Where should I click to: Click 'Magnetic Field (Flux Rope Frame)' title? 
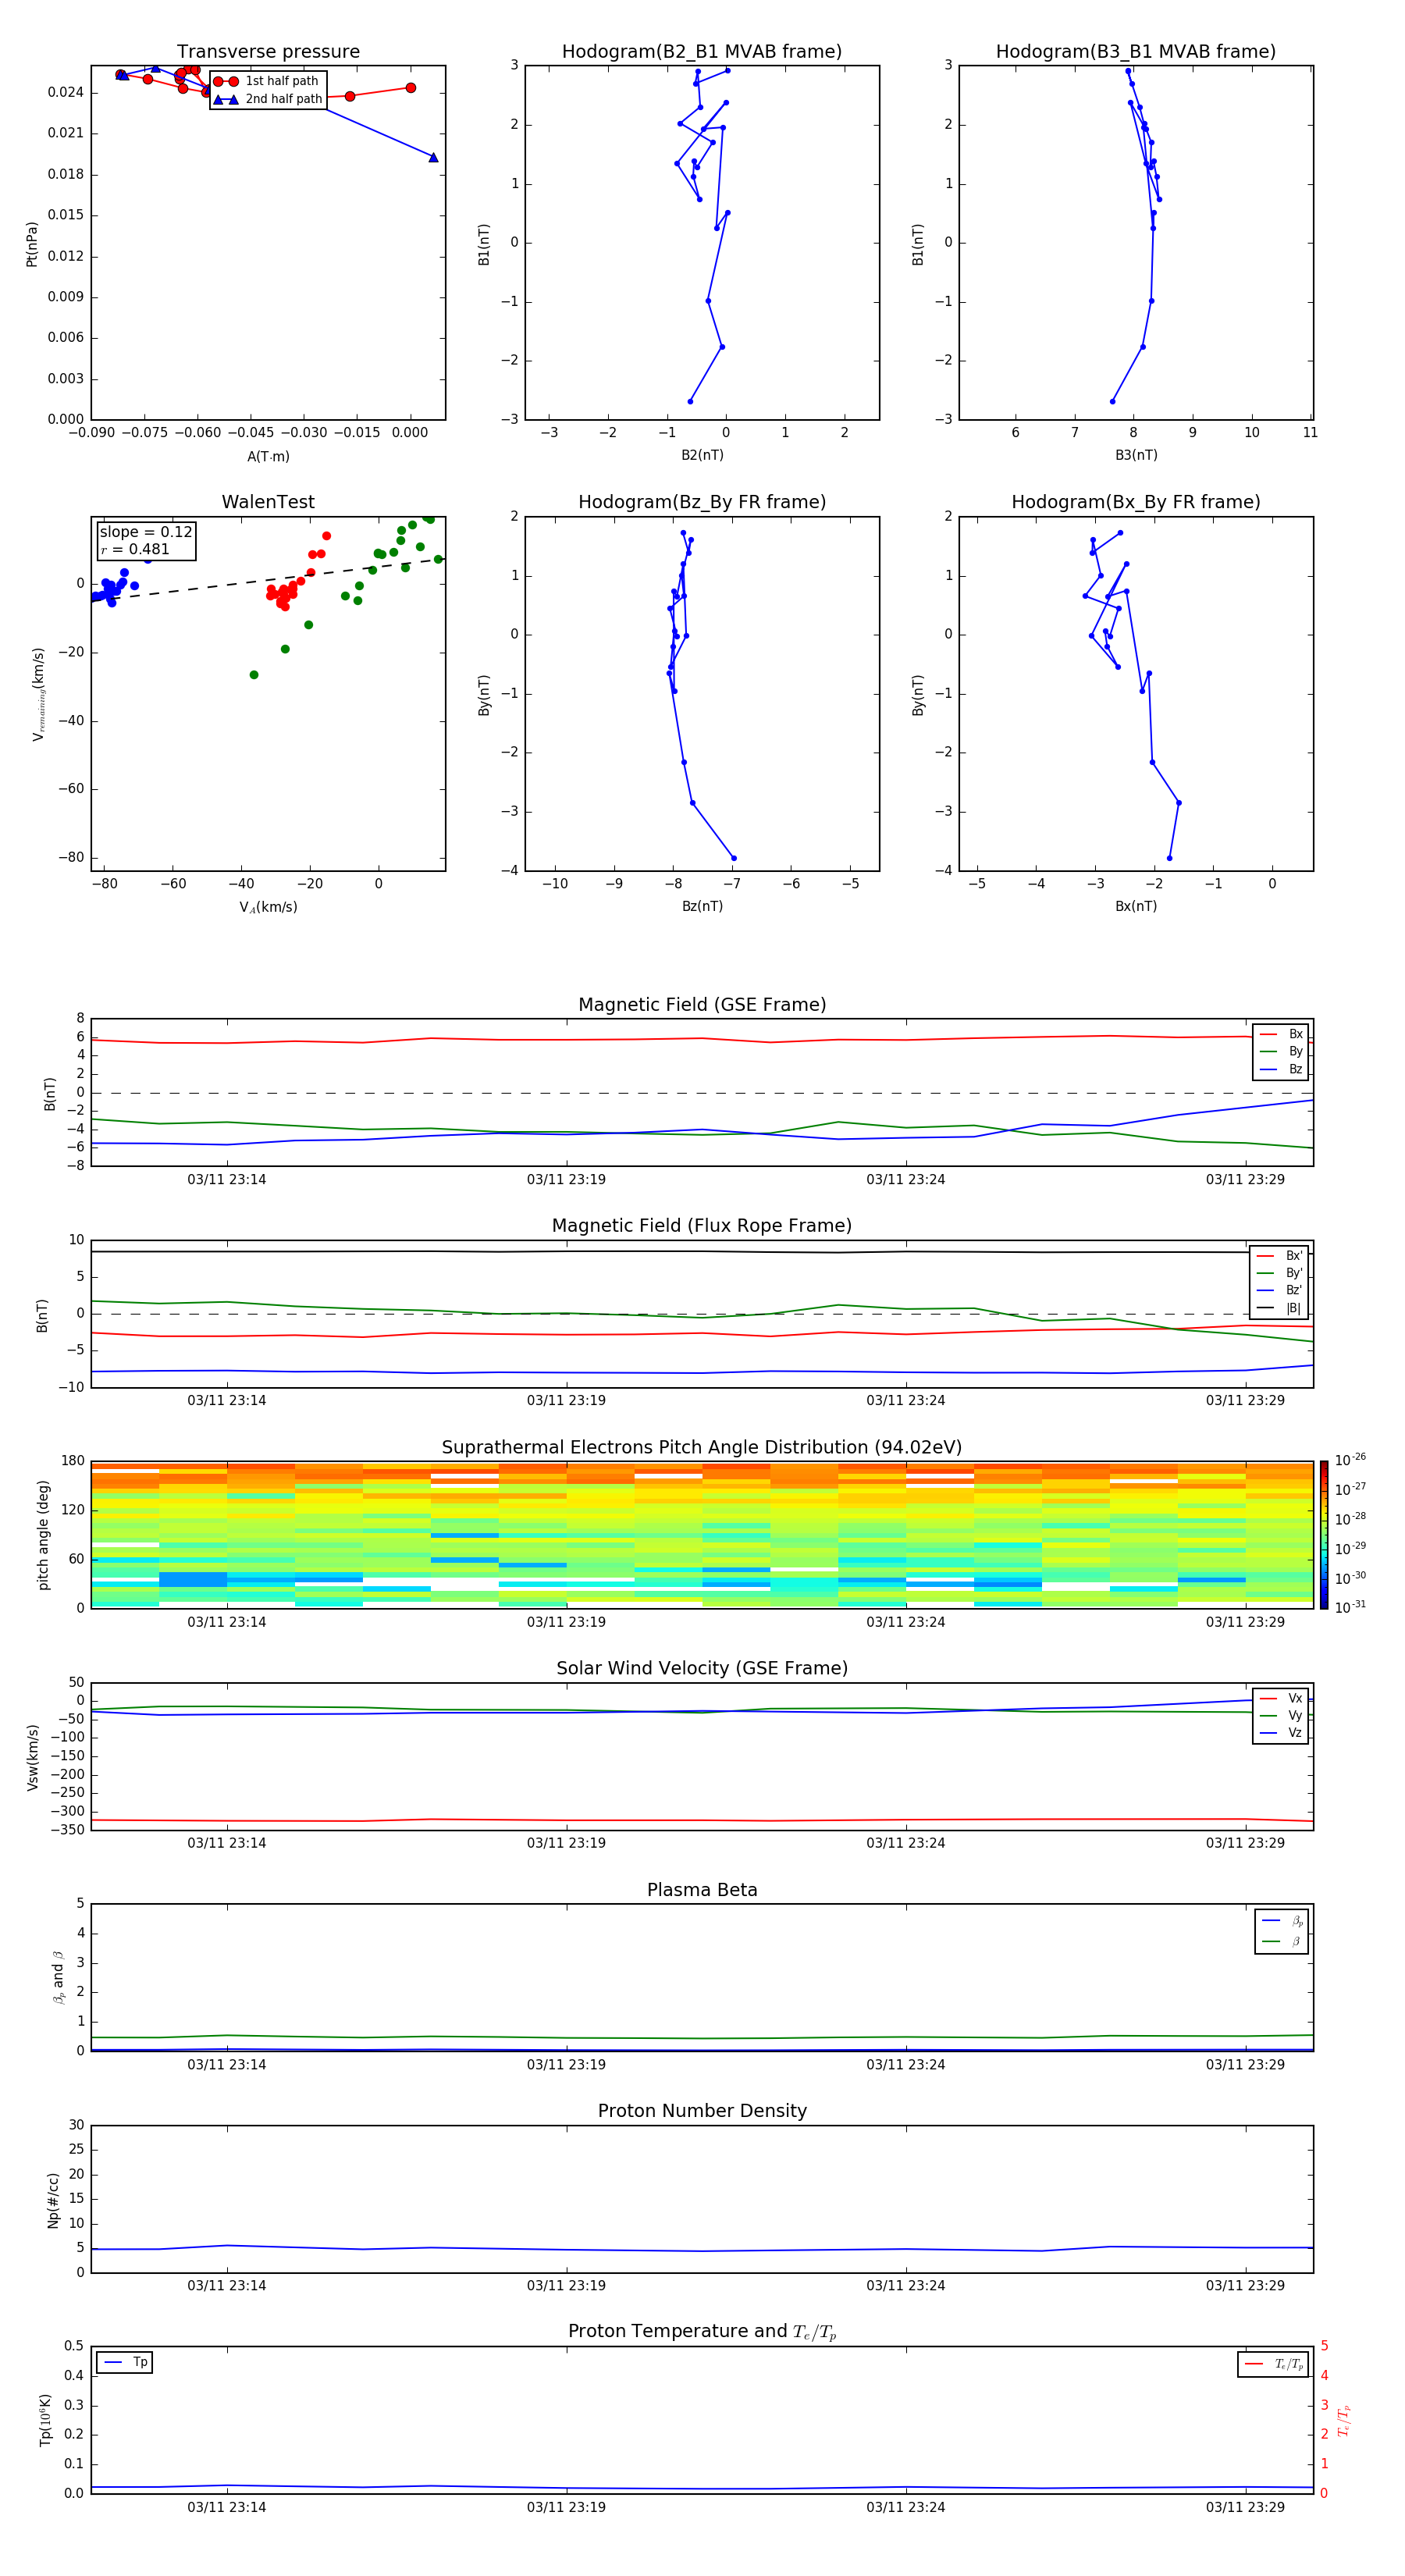702,1226
